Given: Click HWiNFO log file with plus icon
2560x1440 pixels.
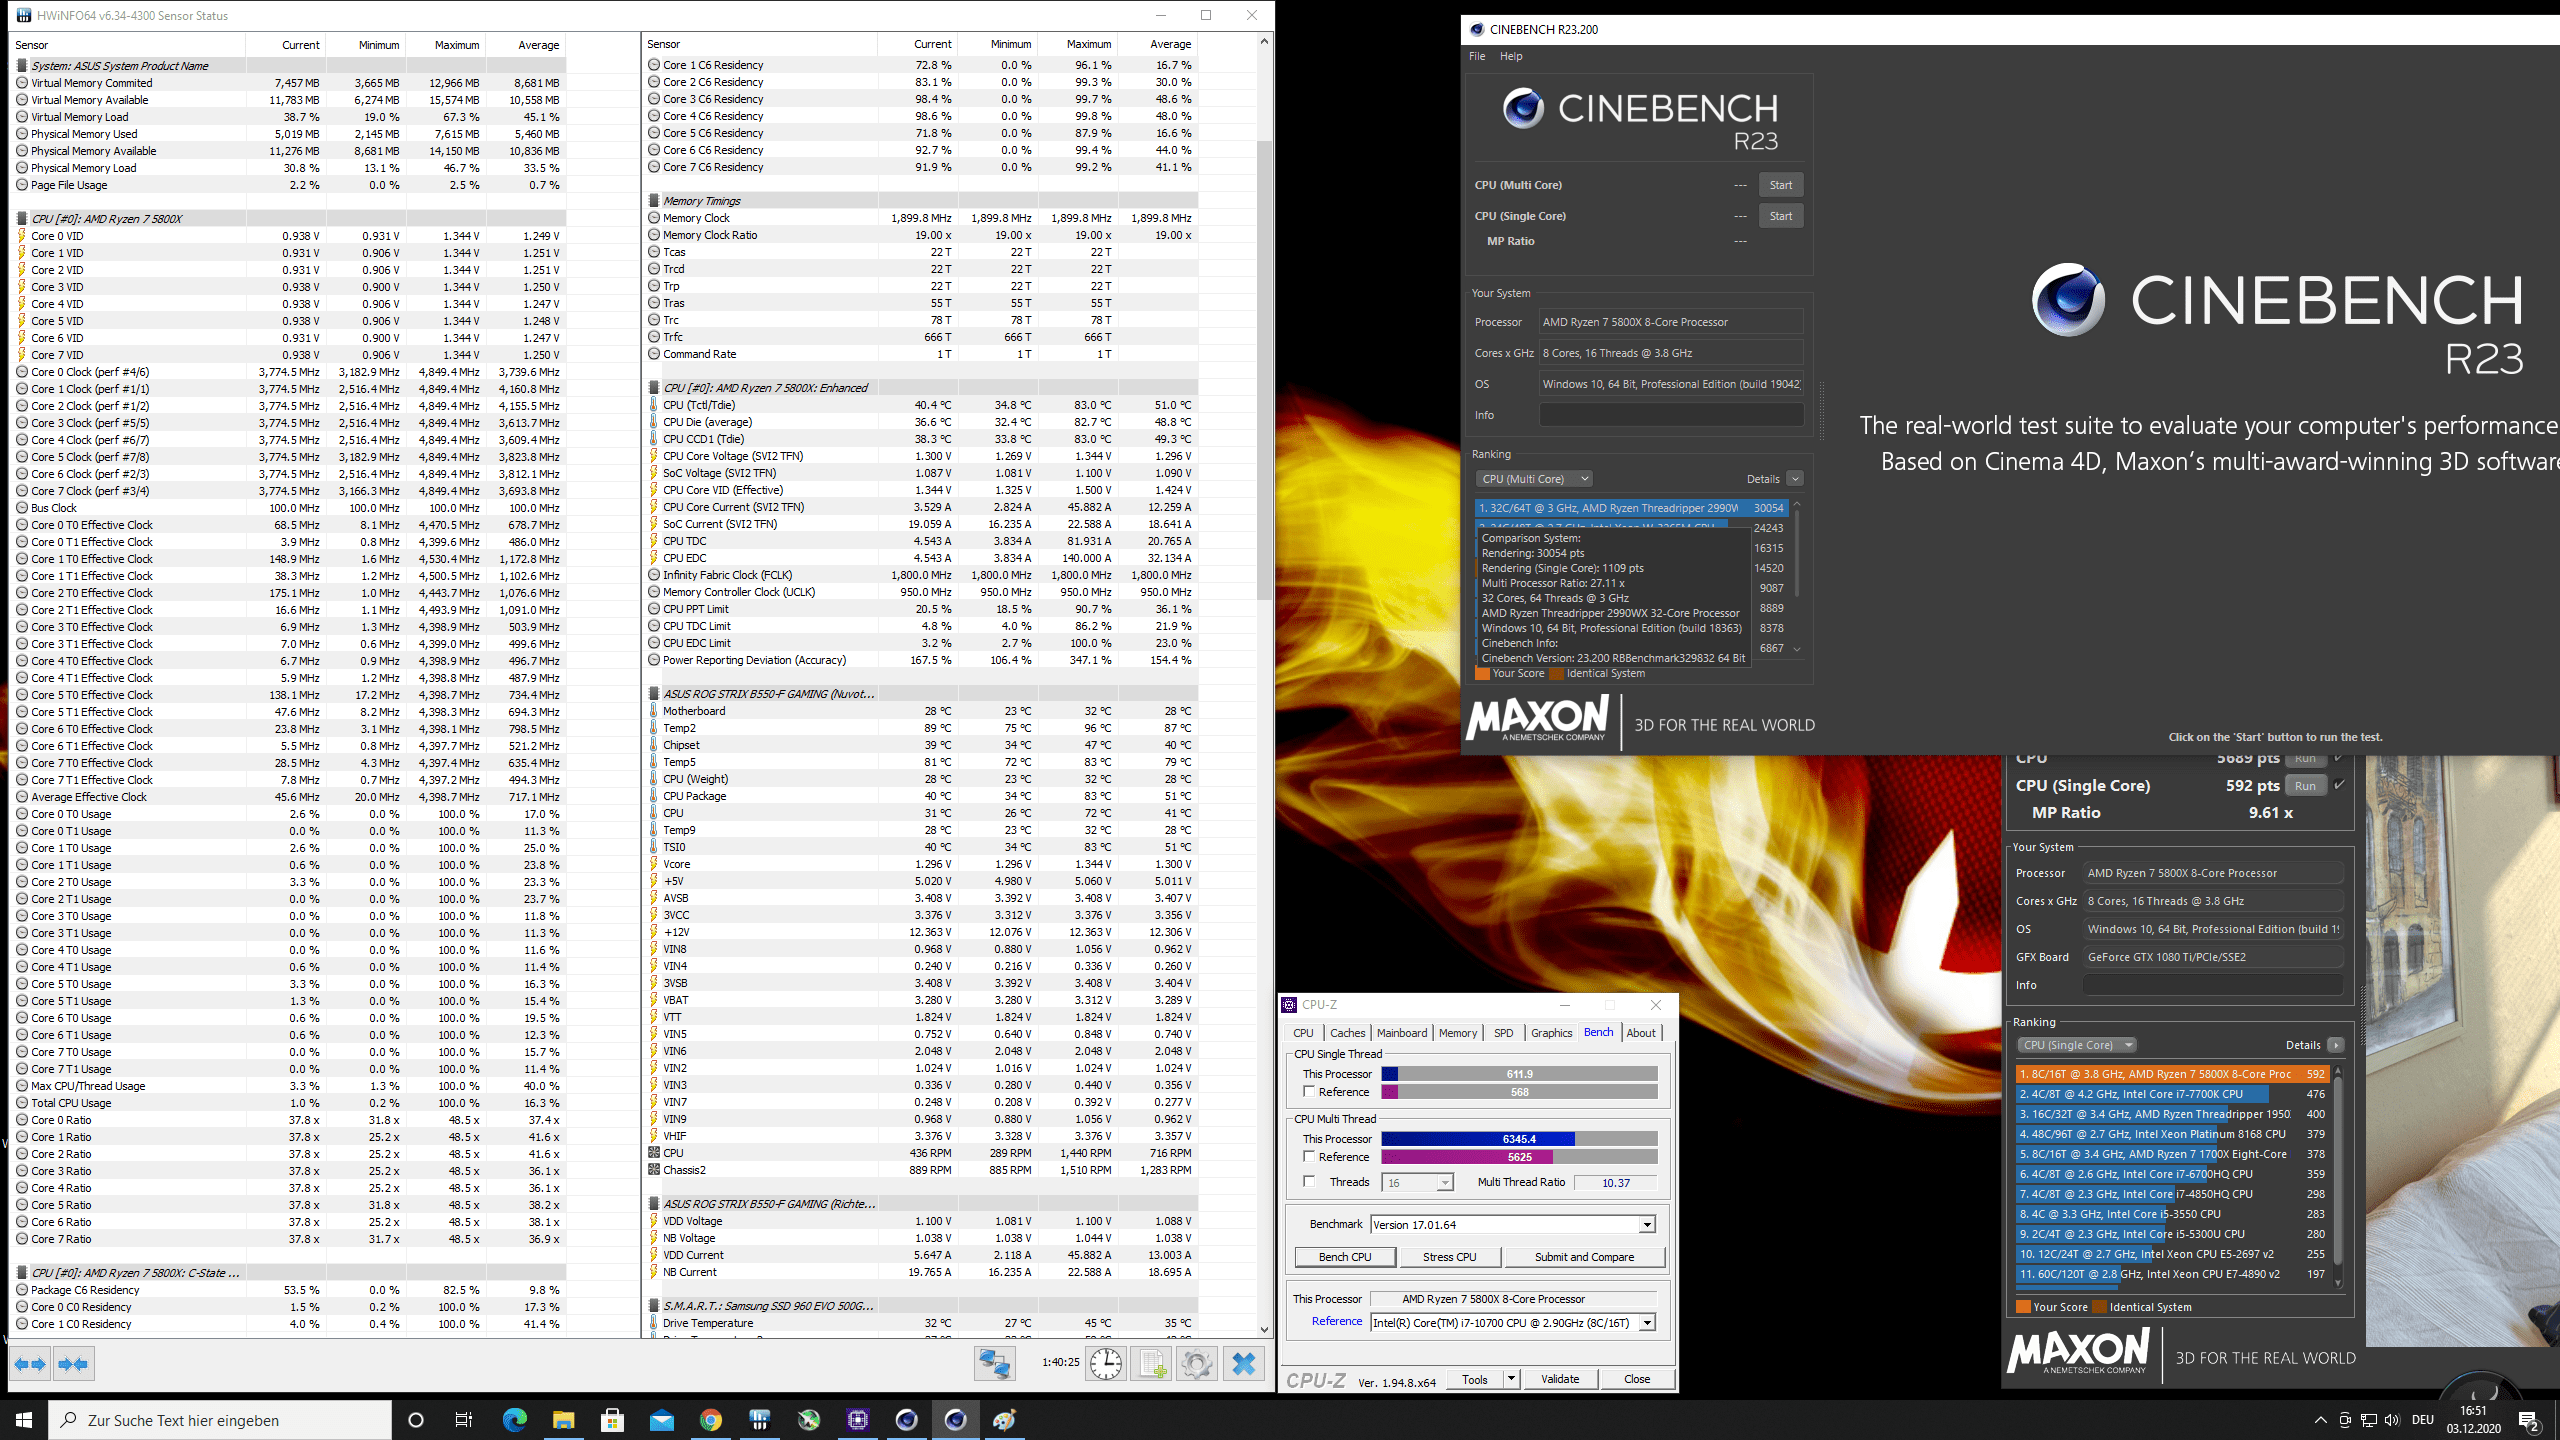Looking at the screenshot, I should point(1151,1364).
